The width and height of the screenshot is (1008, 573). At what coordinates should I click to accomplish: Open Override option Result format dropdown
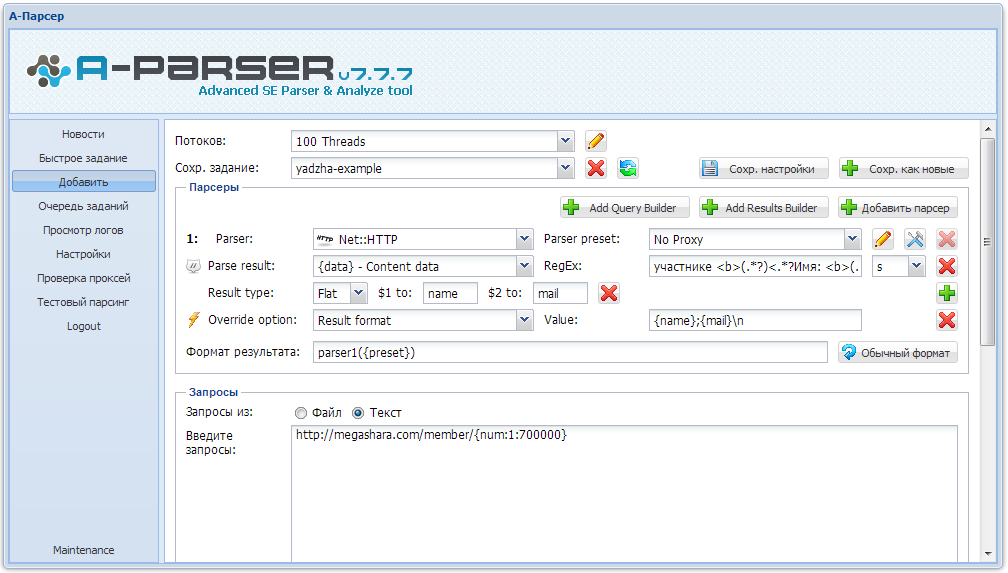pos(525,320)
